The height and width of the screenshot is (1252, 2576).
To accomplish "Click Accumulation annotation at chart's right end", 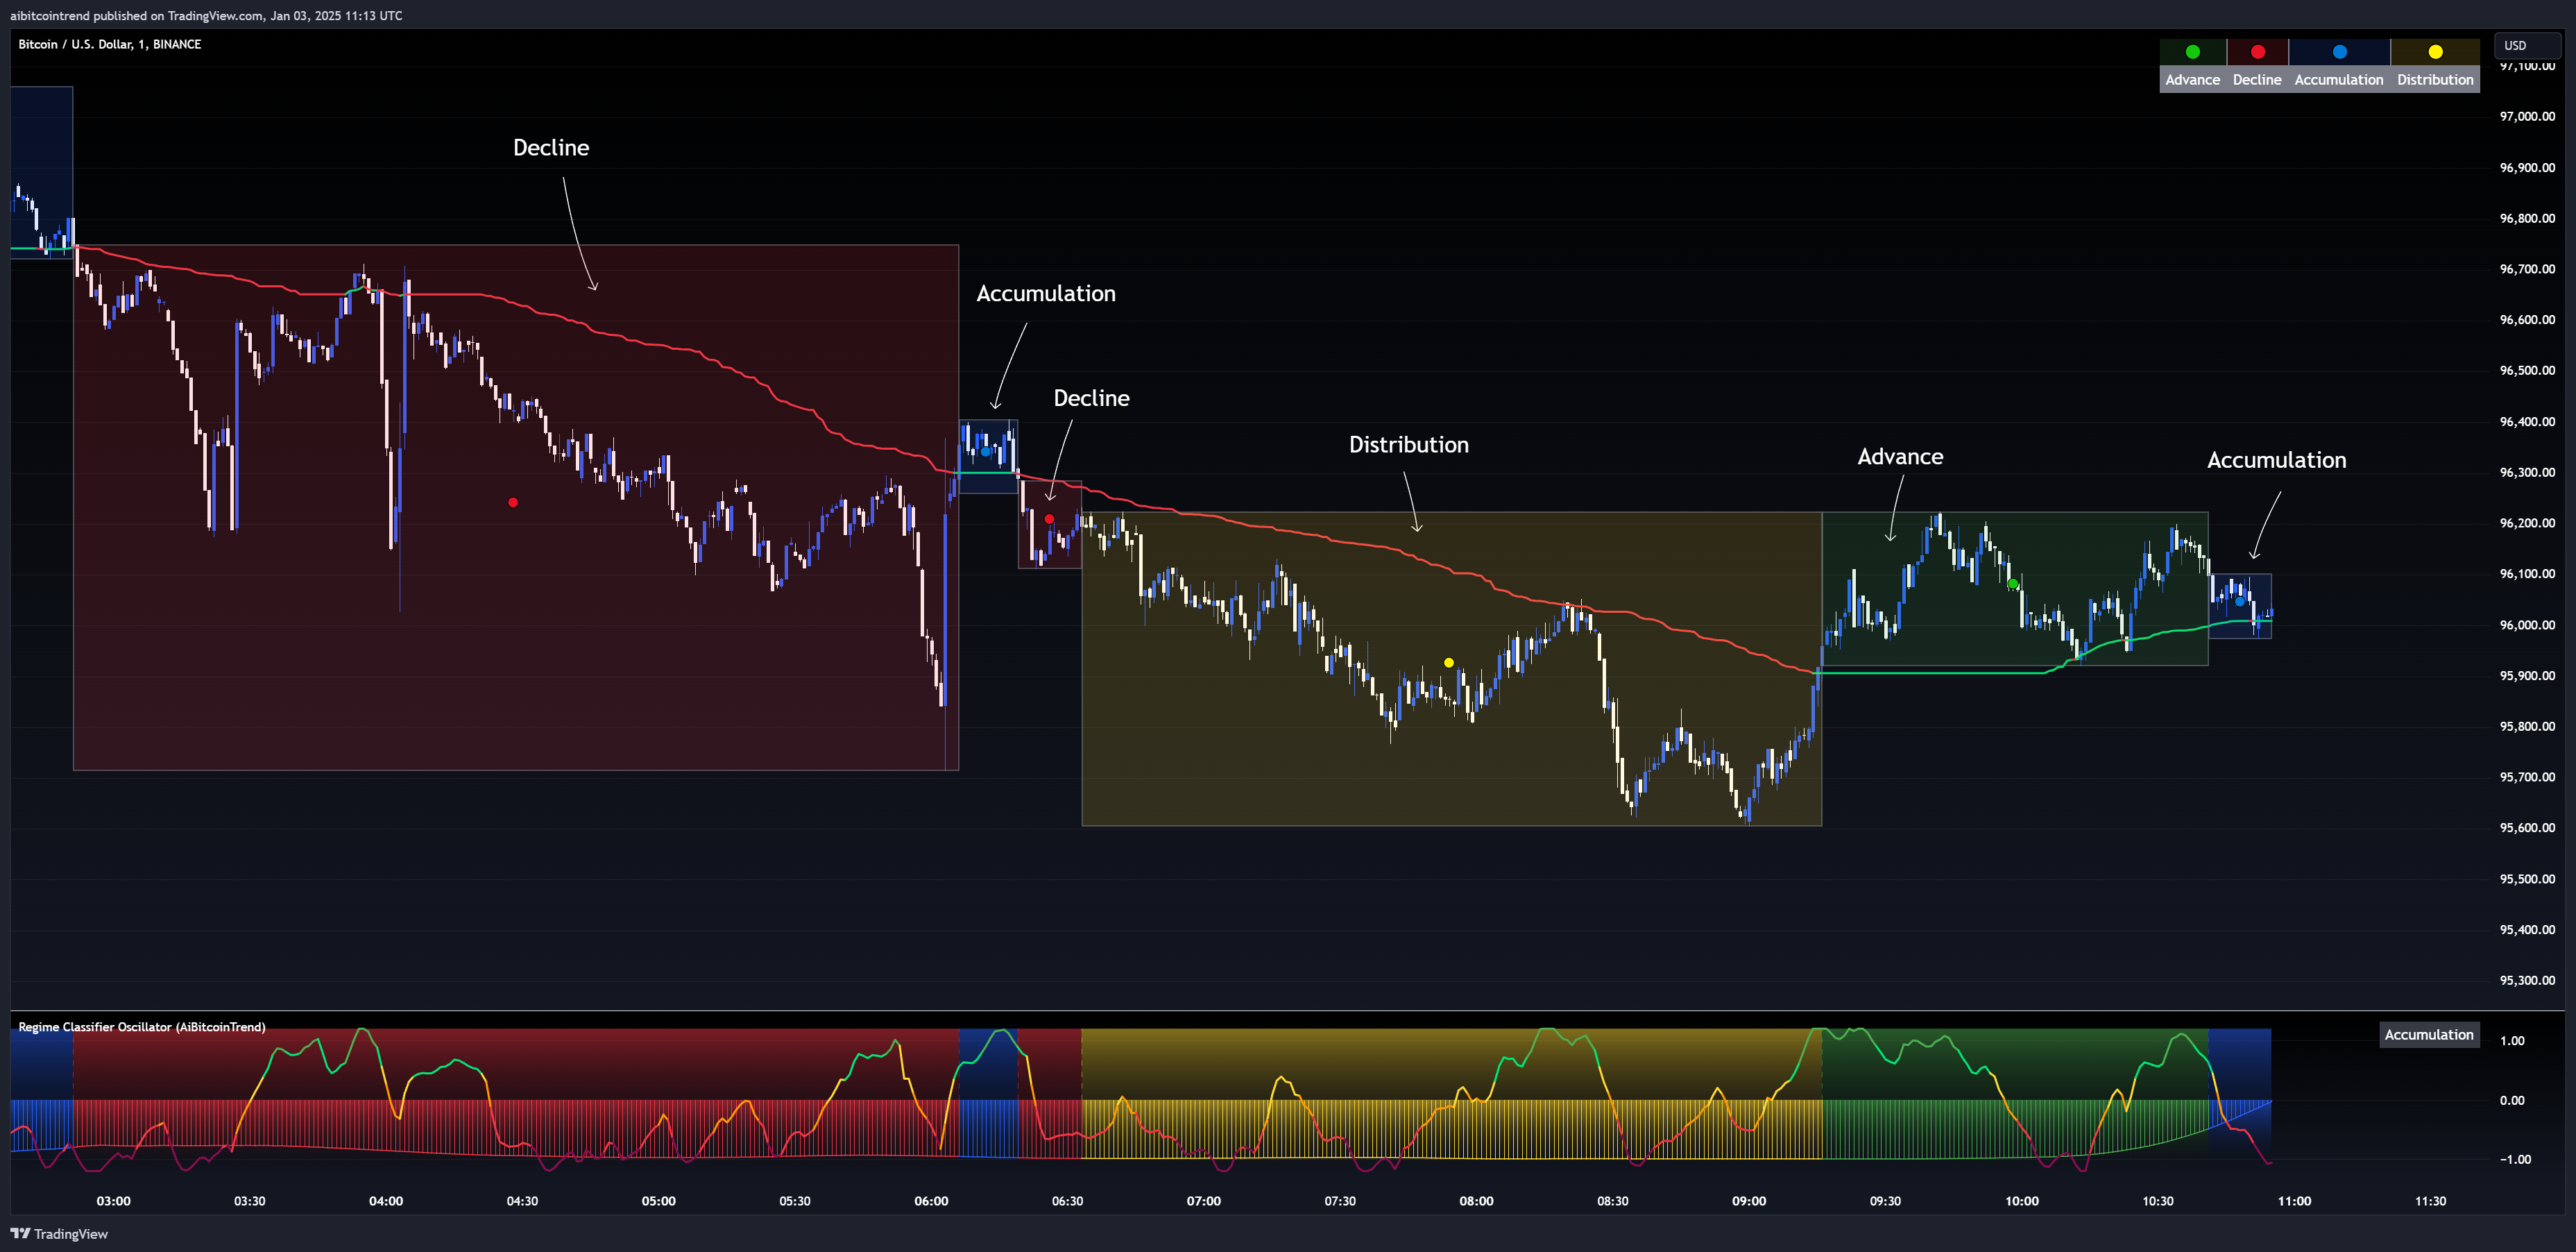I will (x=2276, y=460).
